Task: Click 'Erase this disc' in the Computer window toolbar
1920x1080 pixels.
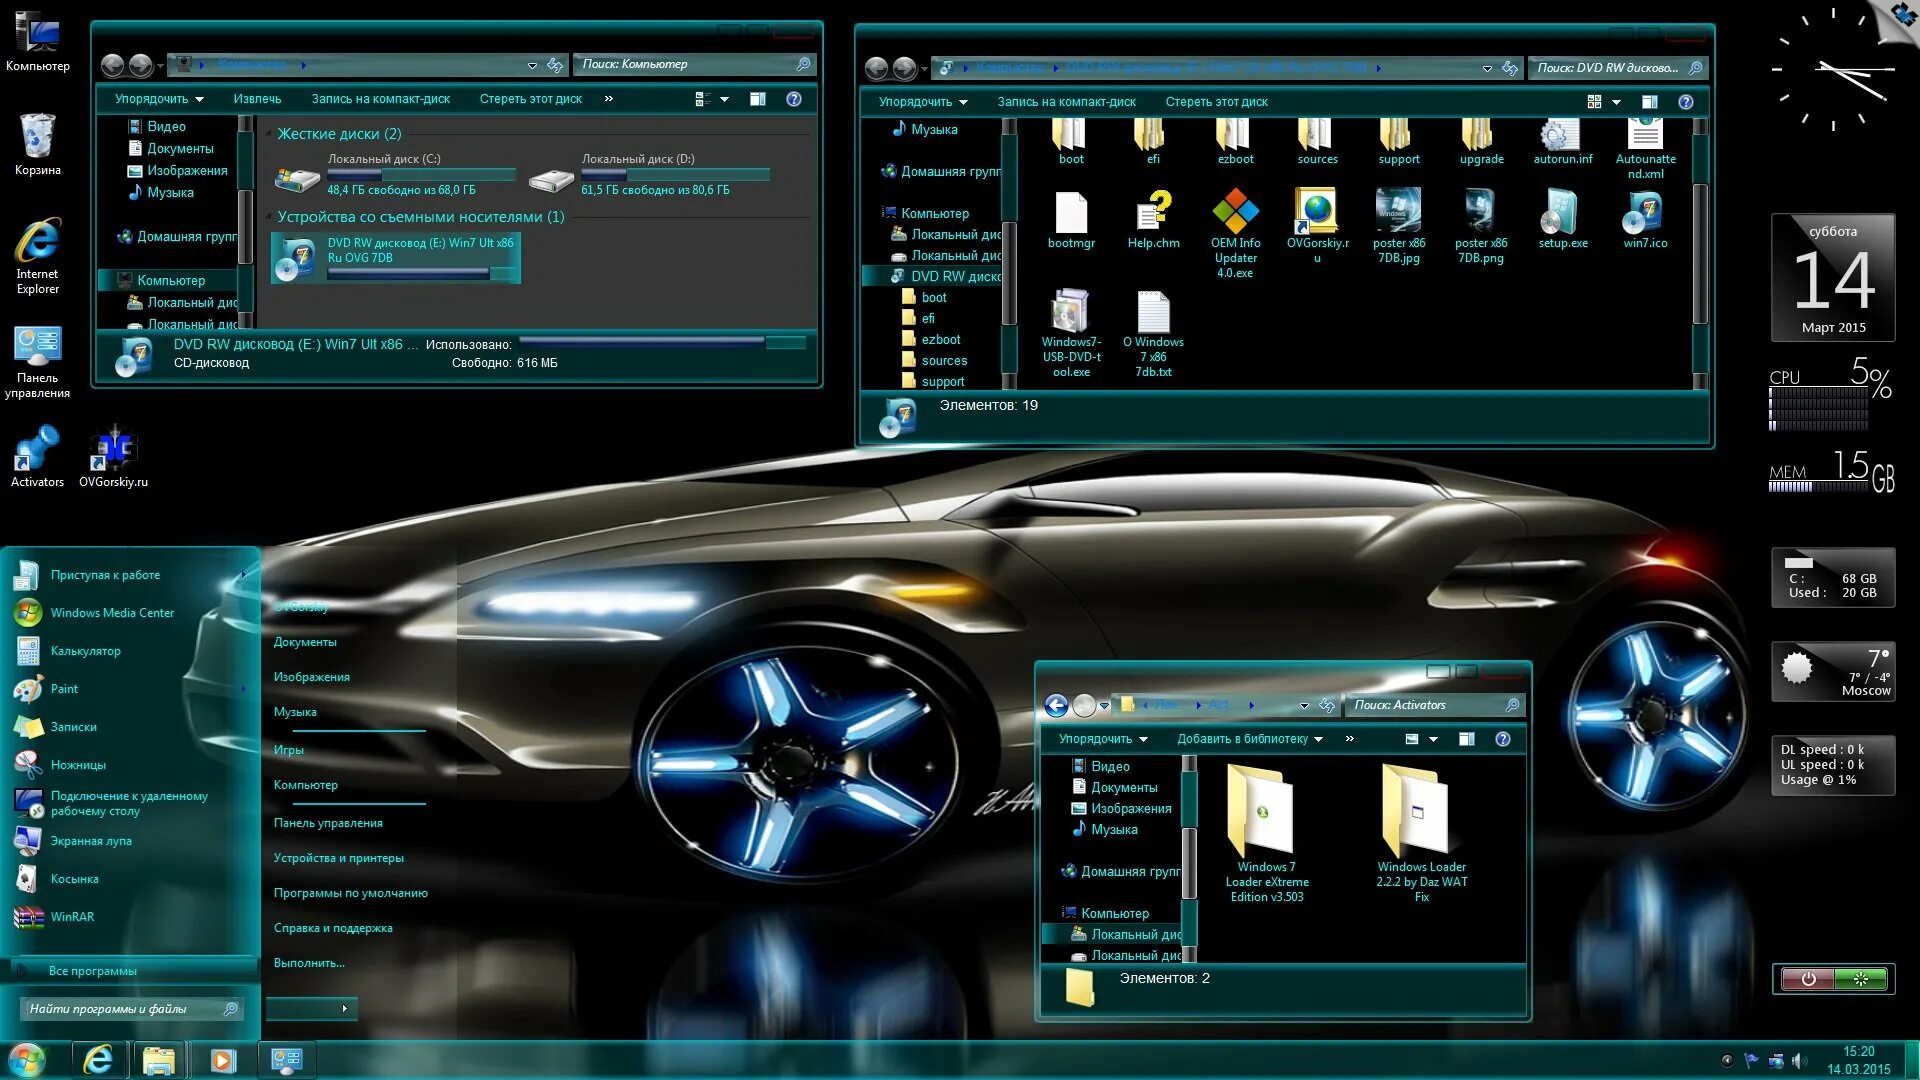Action: [530, 99]
